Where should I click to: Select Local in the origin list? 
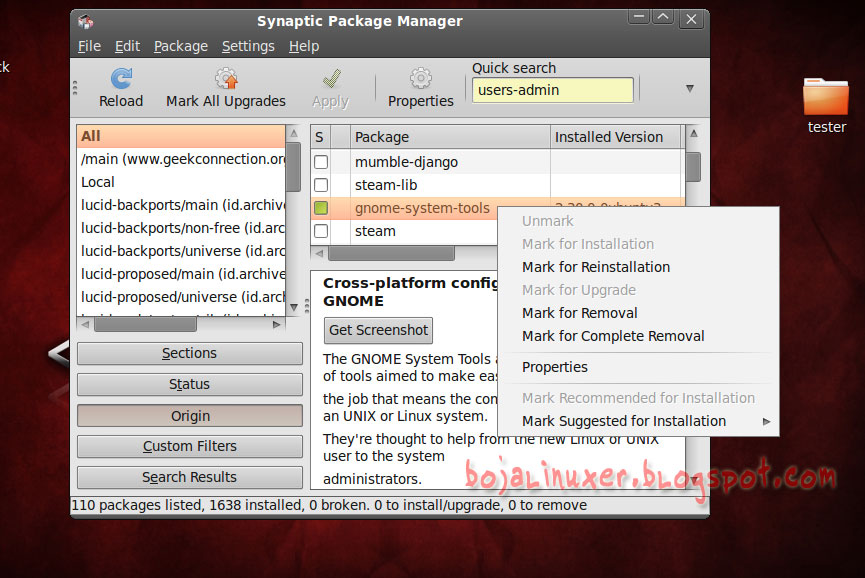point(181,183)
